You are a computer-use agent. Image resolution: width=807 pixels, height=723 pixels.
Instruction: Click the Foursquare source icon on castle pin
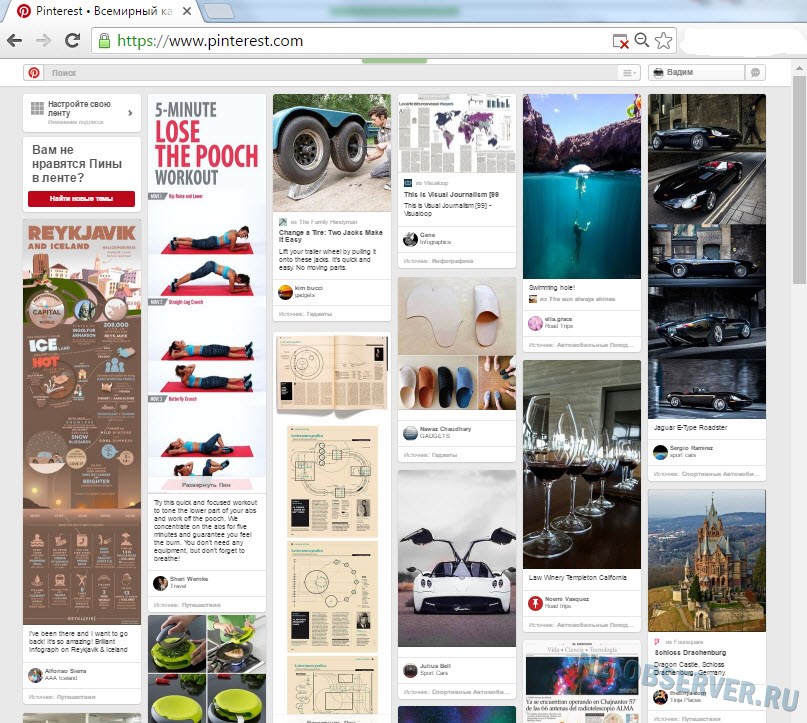pyautogui.click(x=657, y=642)
